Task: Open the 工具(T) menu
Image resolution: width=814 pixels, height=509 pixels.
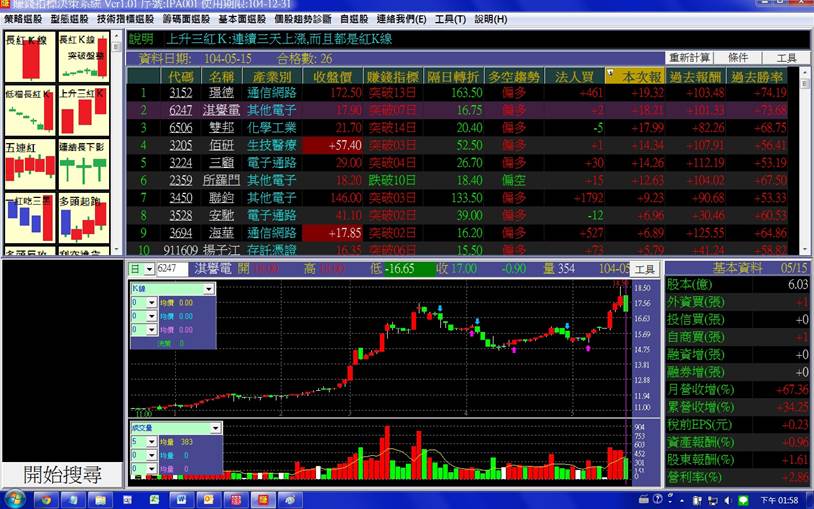Action: point(450,19)
